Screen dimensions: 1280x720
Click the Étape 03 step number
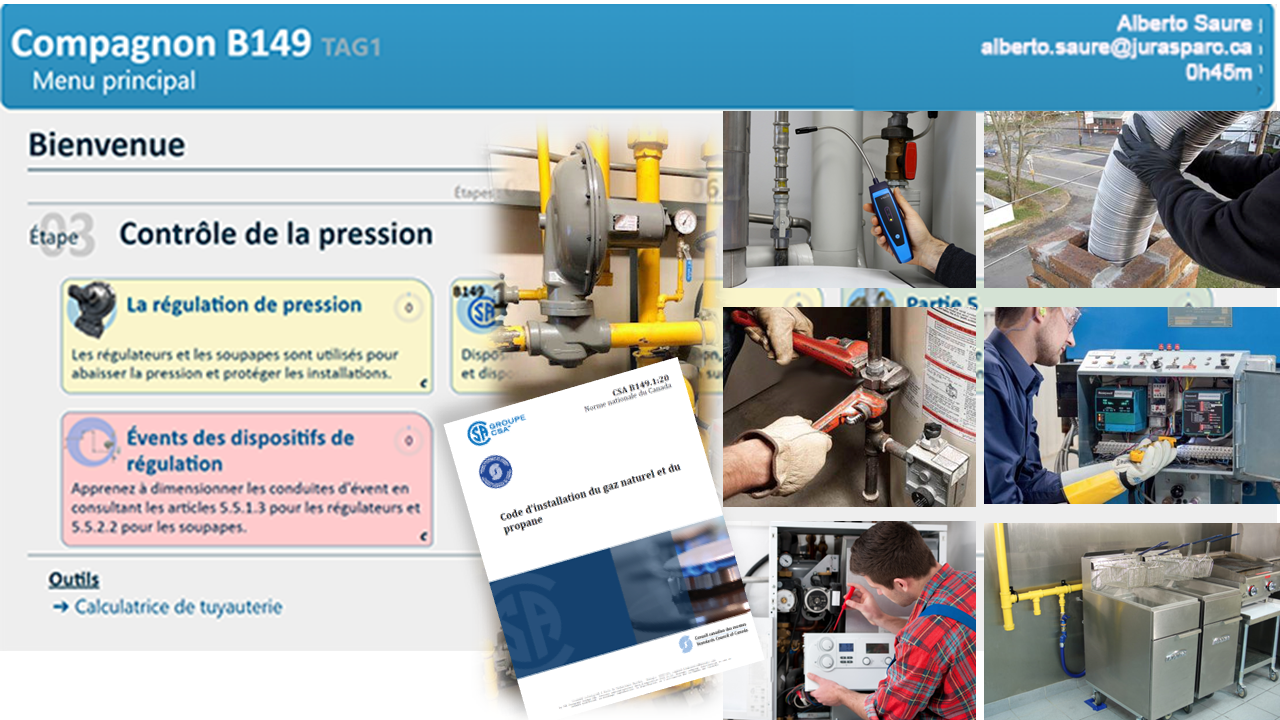tap(62, 237)
